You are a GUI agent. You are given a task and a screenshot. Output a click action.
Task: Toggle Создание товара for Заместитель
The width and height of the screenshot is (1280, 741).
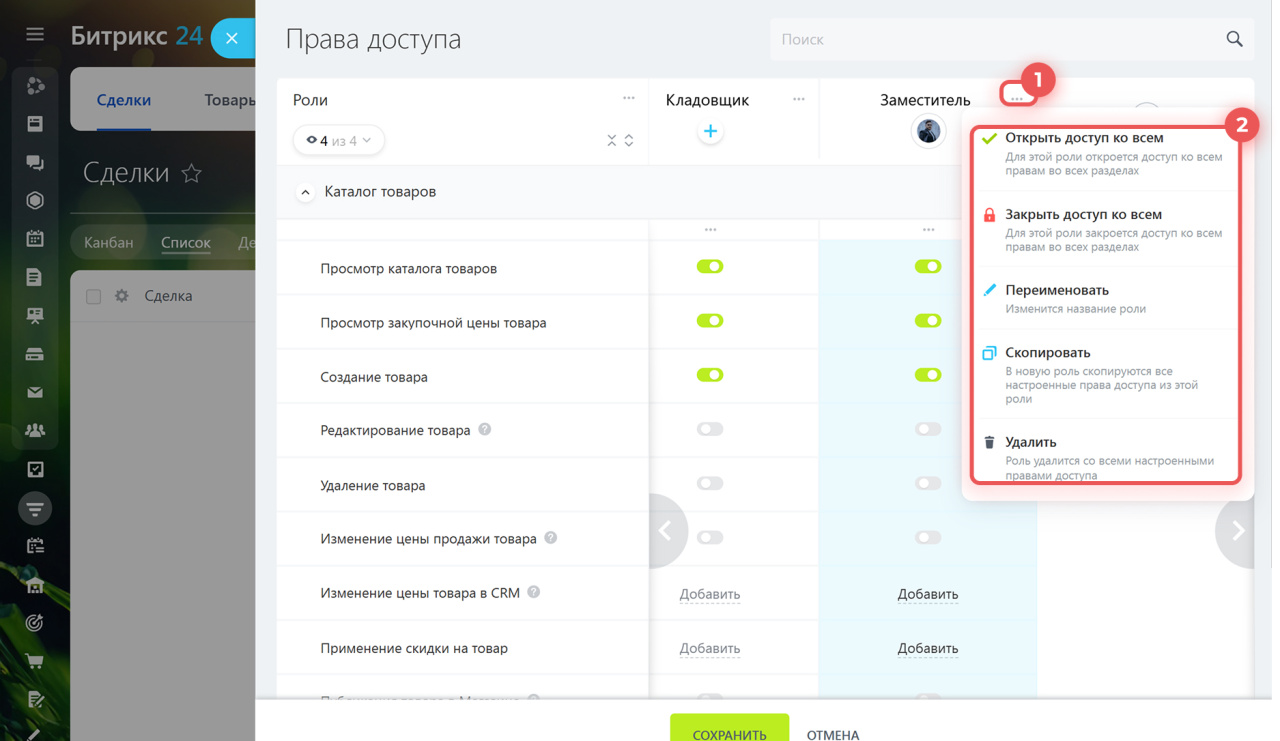[928, 375]
